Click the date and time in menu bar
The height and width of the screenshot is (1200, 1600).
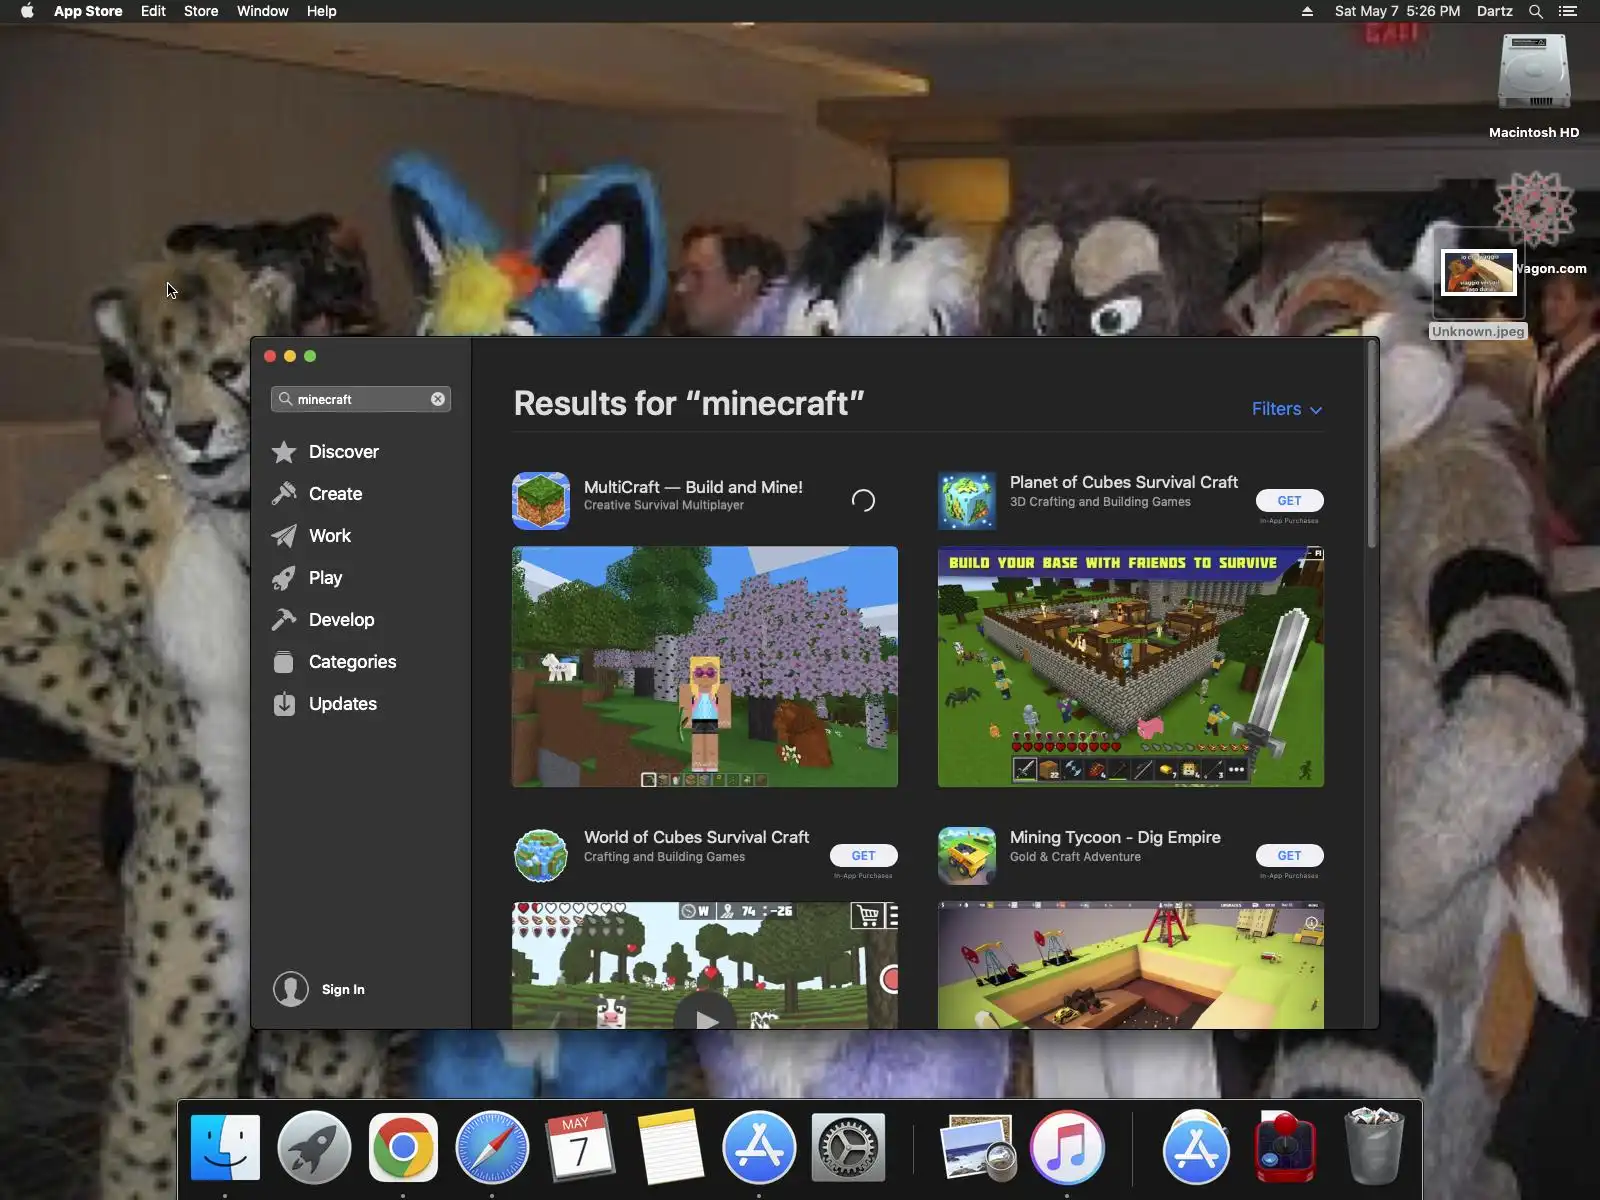coord(1397,11)
